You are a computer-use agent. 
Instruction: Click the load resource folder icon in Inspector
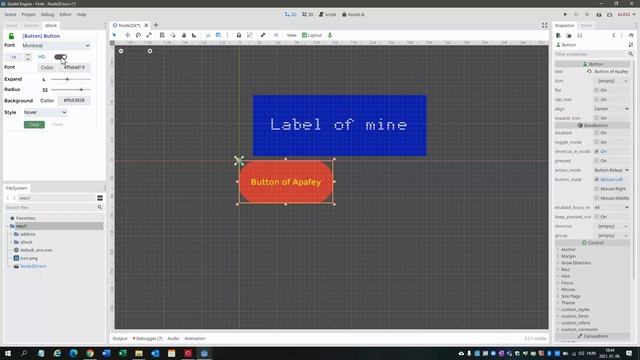569,36
